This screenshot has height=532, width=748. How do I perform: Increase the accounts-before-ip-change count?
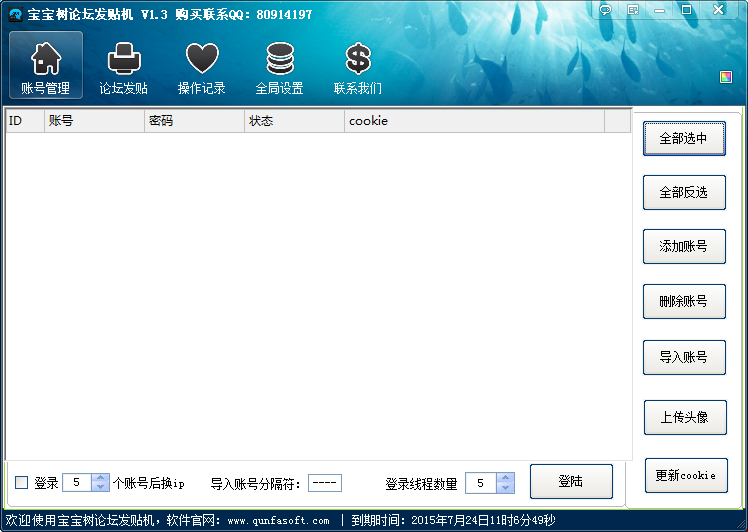(100, 478)
